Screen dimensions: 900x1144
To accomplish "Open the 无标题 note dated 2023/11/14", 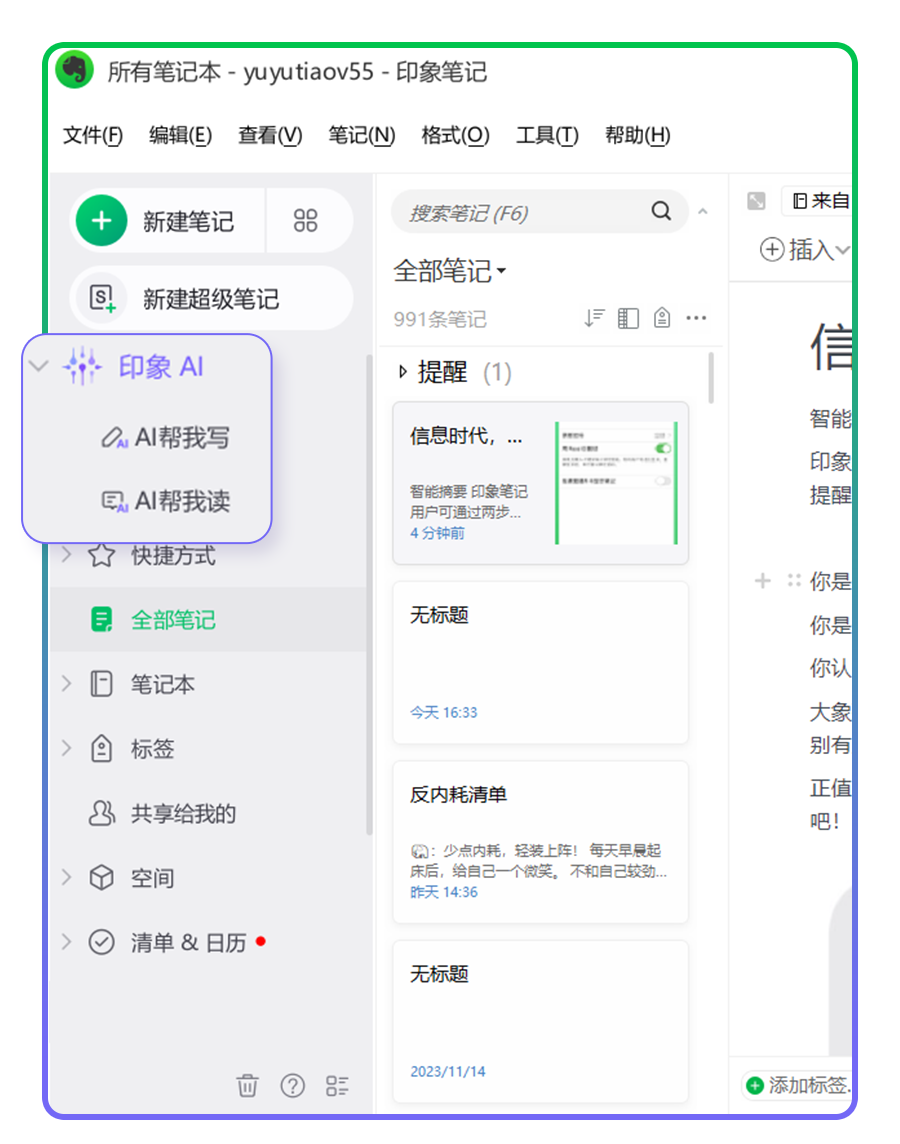I will [x=540, y=1021].
